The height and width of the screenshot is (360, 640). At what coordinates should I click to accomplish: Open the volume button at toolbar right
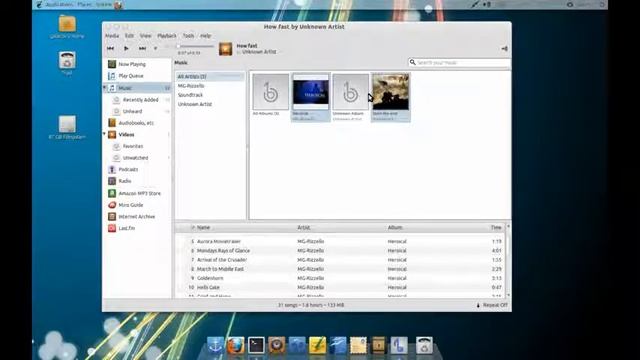(504, 49)
